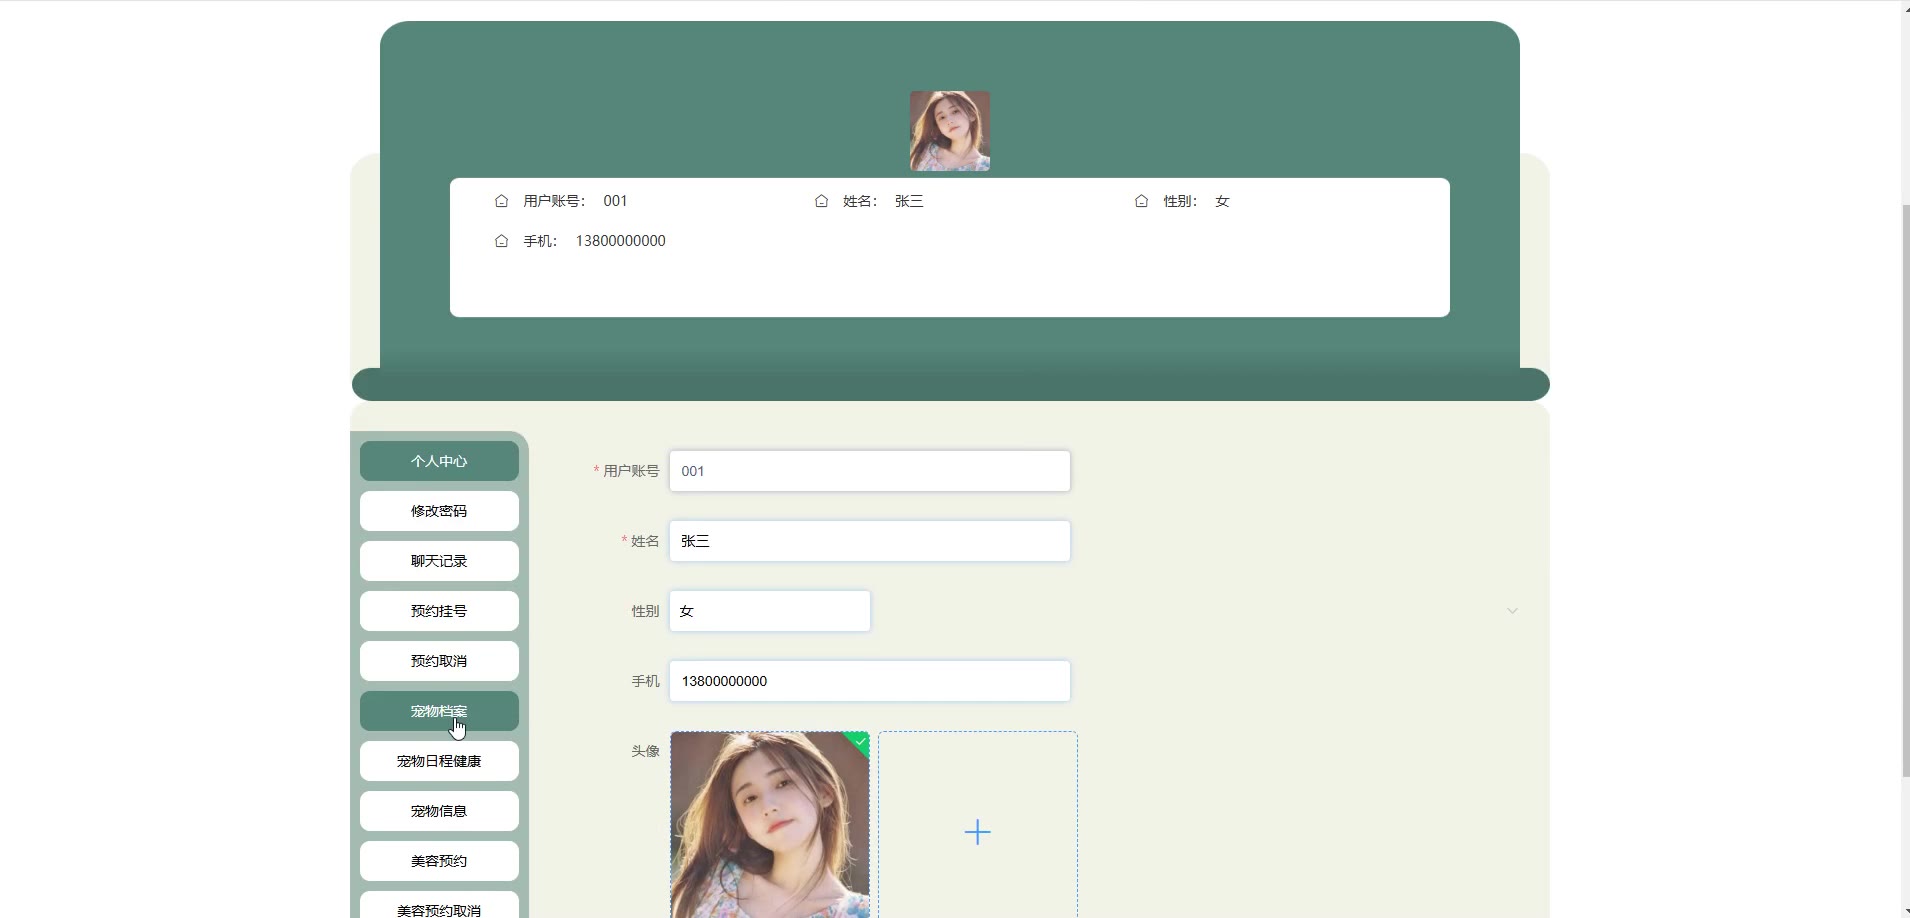
Task: Click the home icon beside 性别
Action: [x=1141, y=201]
